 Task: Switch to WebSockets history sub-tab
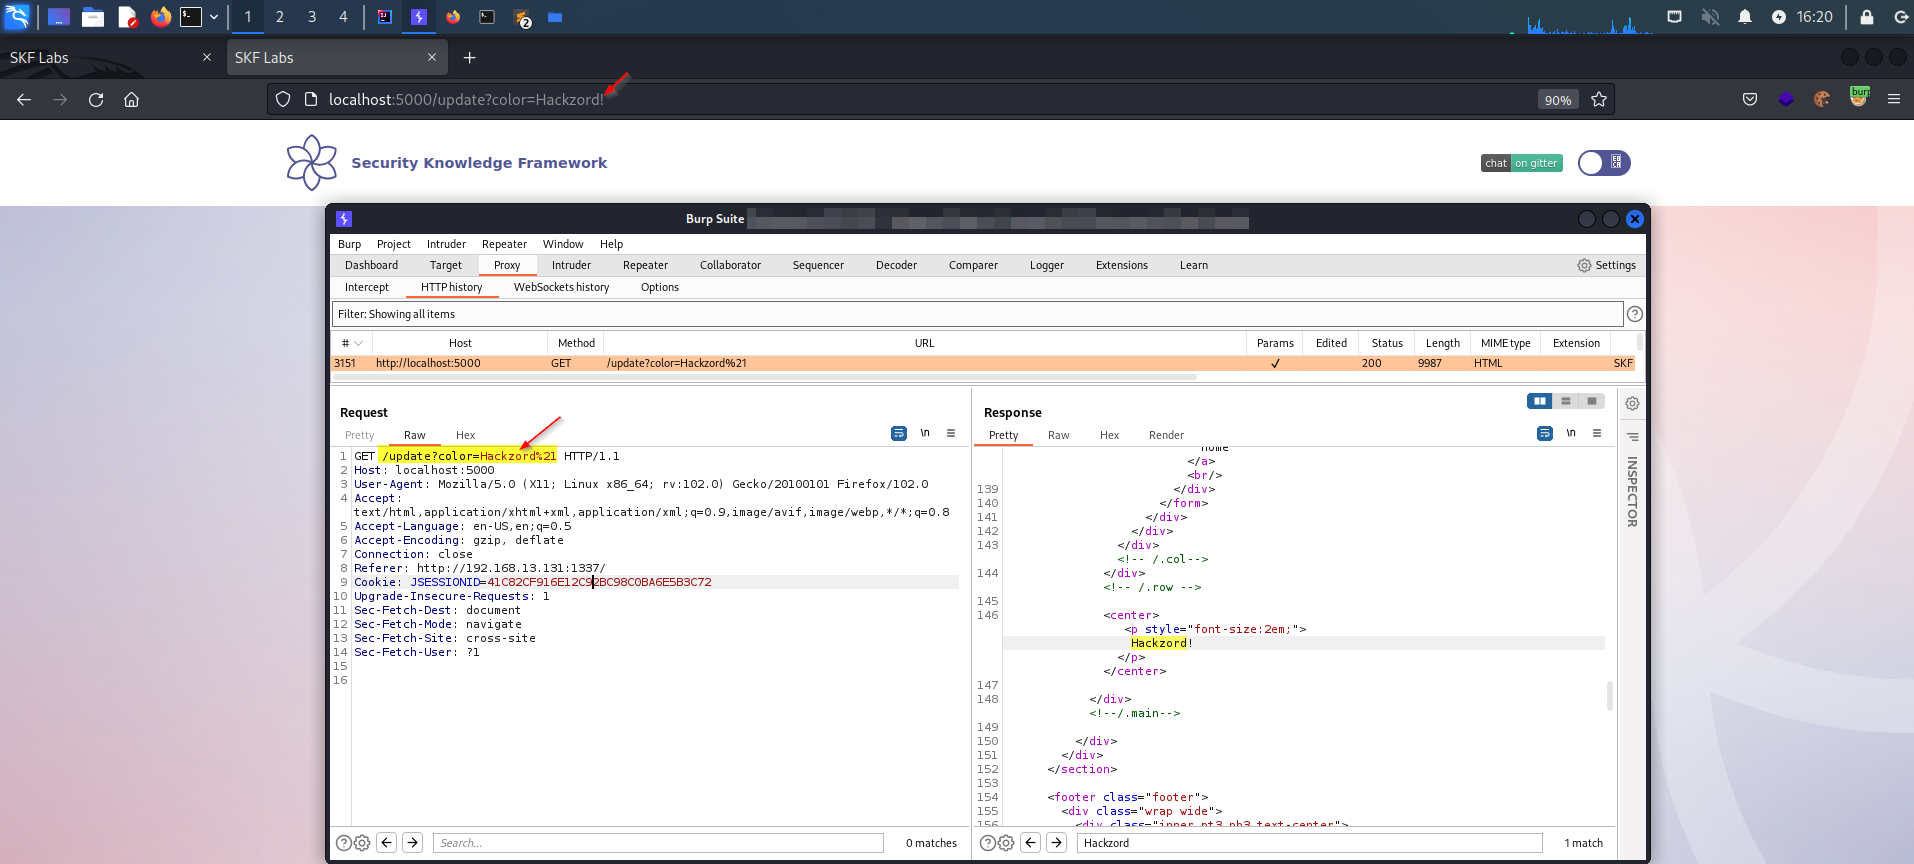561,287
